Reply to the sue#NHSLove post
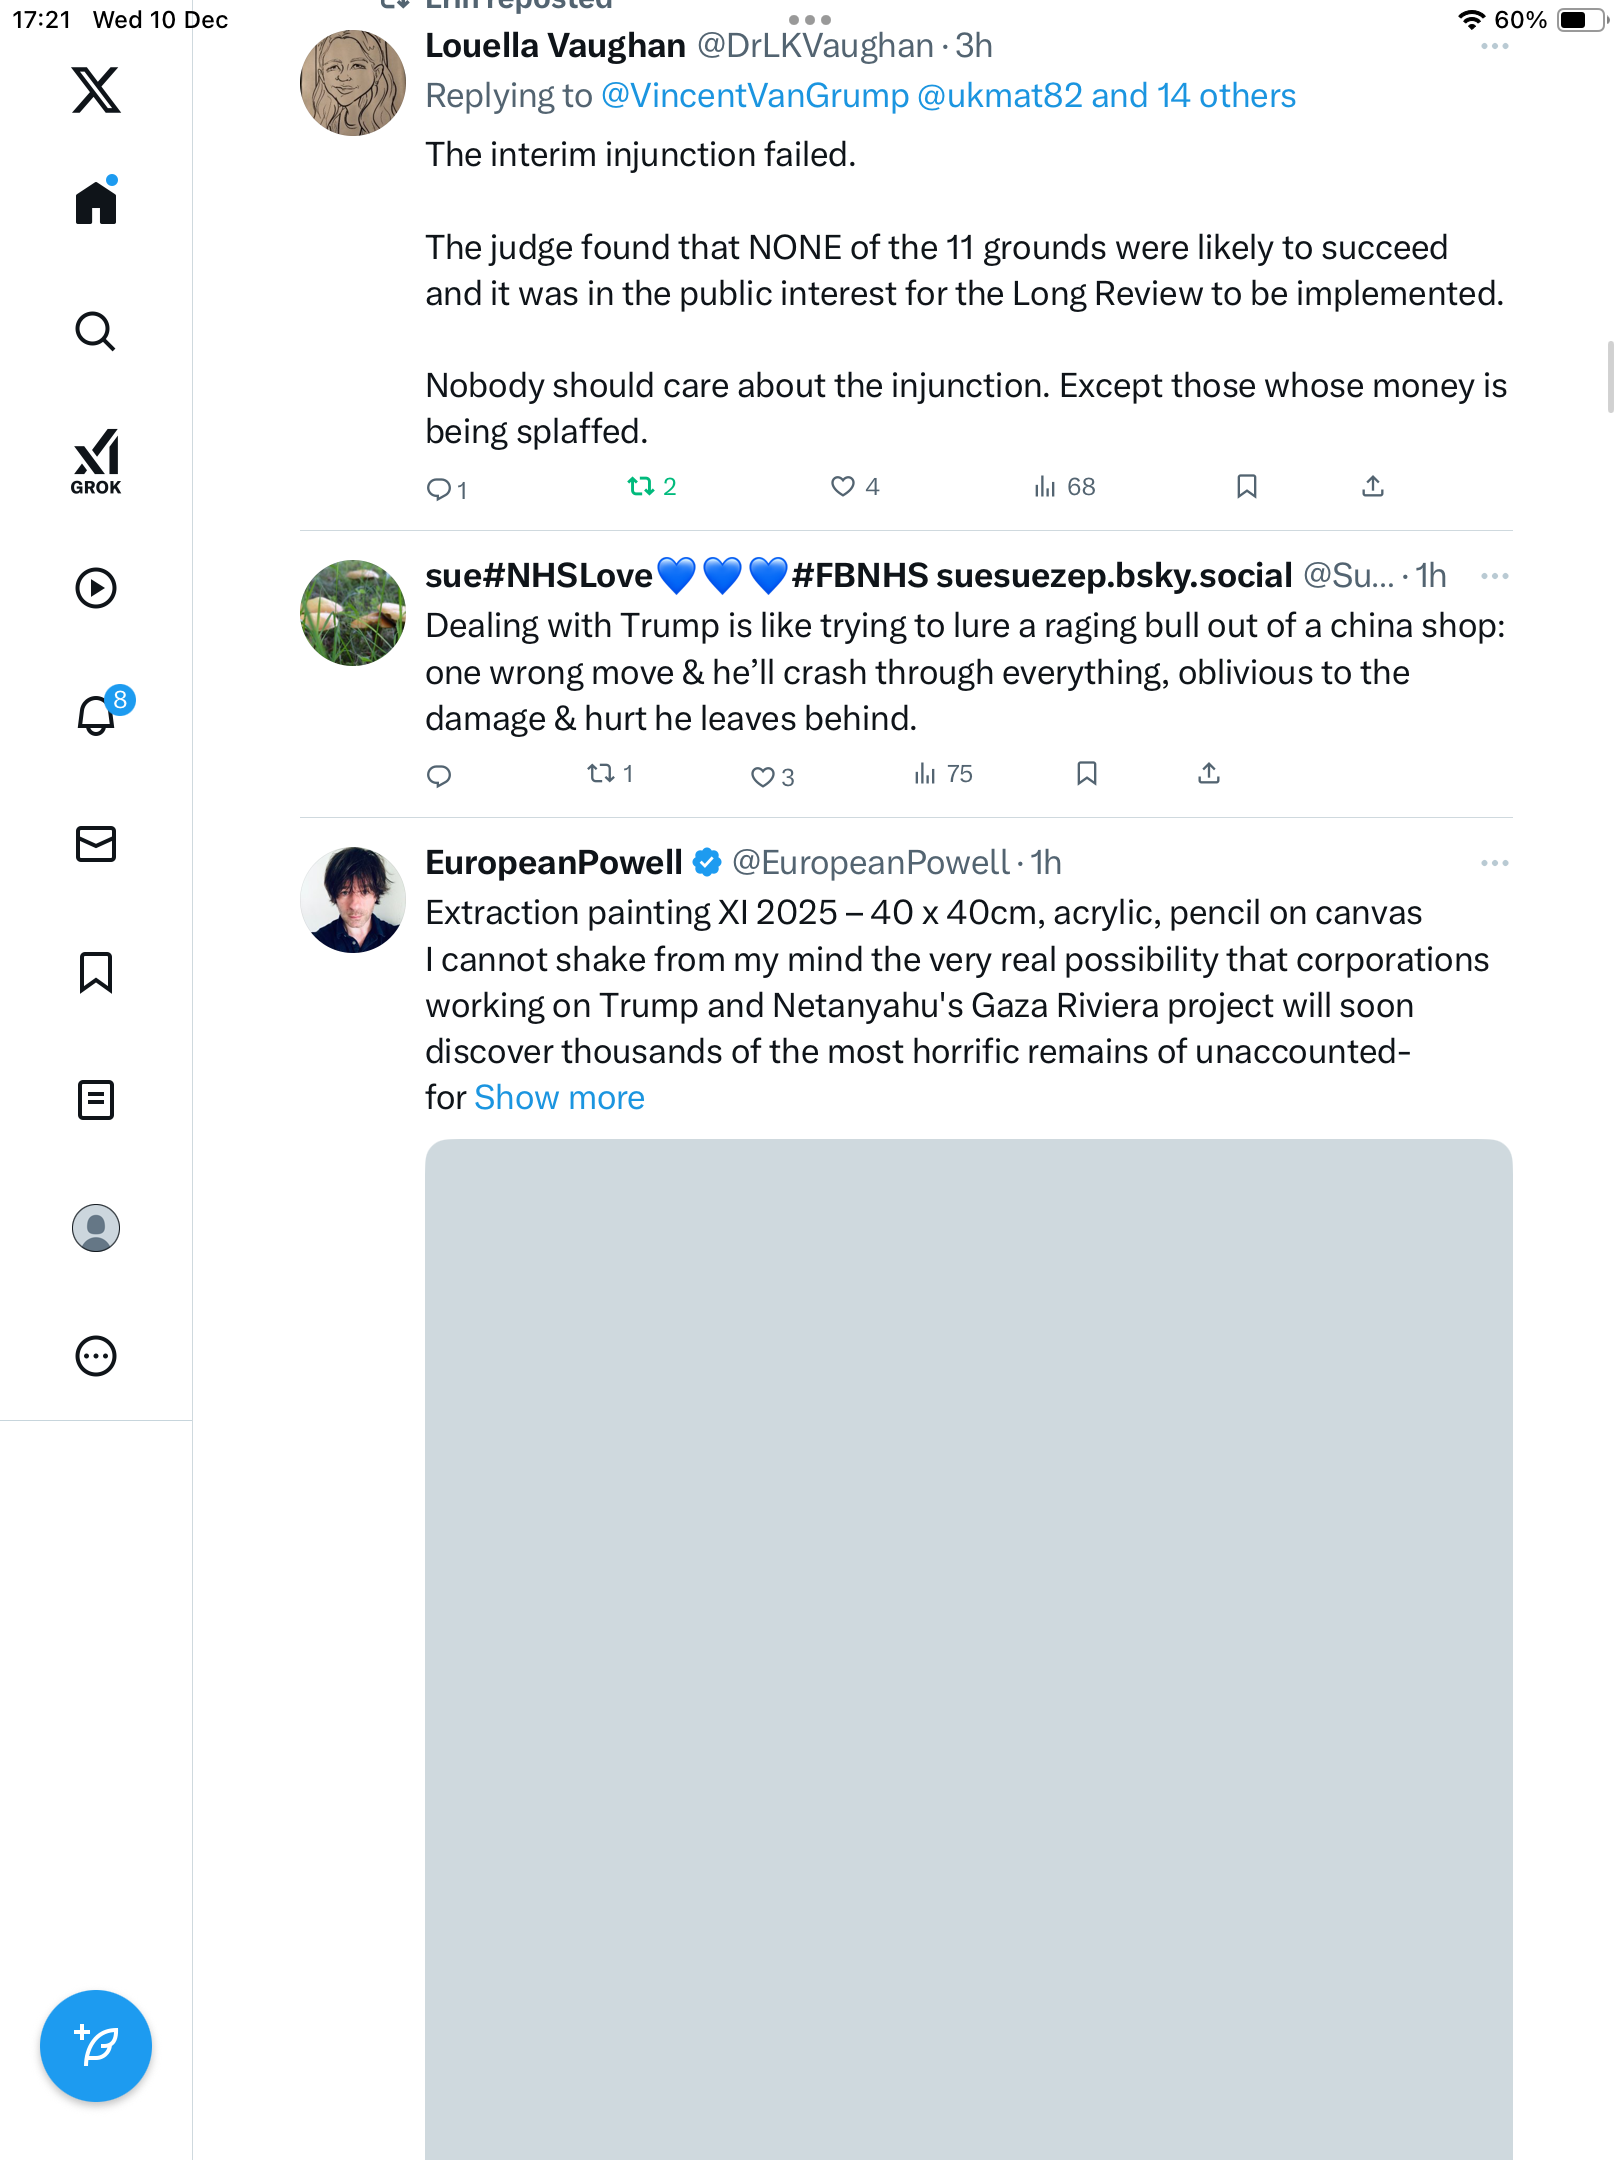1620x2160 pixels. click(x=439, y=776)
